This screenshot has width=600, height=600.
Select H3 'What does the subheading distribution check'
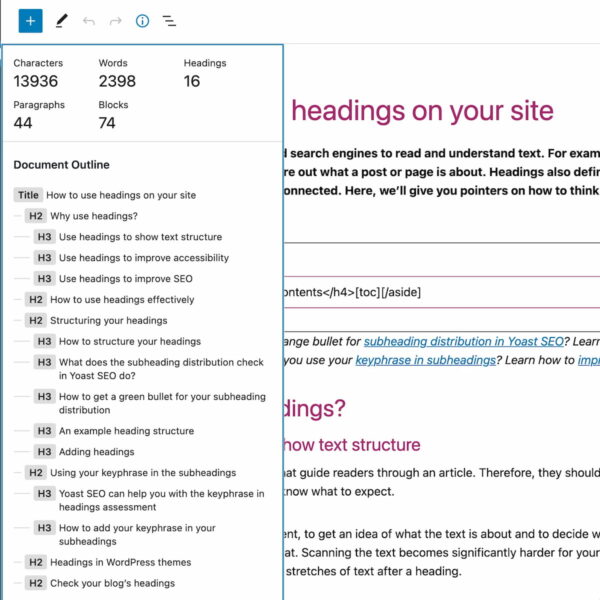pyautogui.click(x=149, y=369)
